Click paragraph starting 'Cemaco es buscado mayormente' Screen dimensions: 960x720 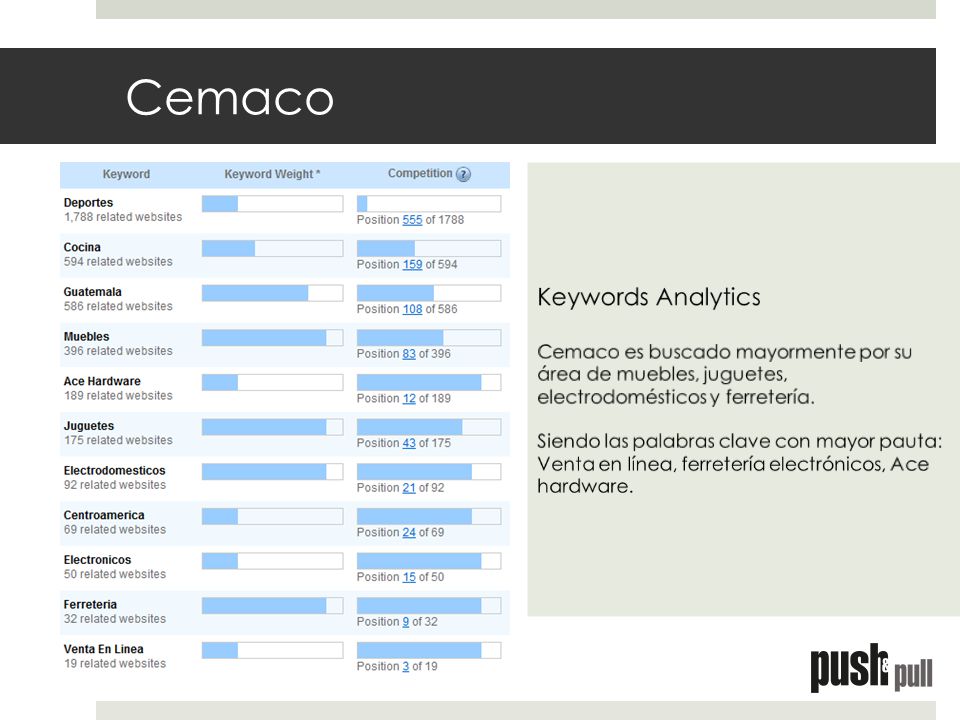(x=725, y=375)
